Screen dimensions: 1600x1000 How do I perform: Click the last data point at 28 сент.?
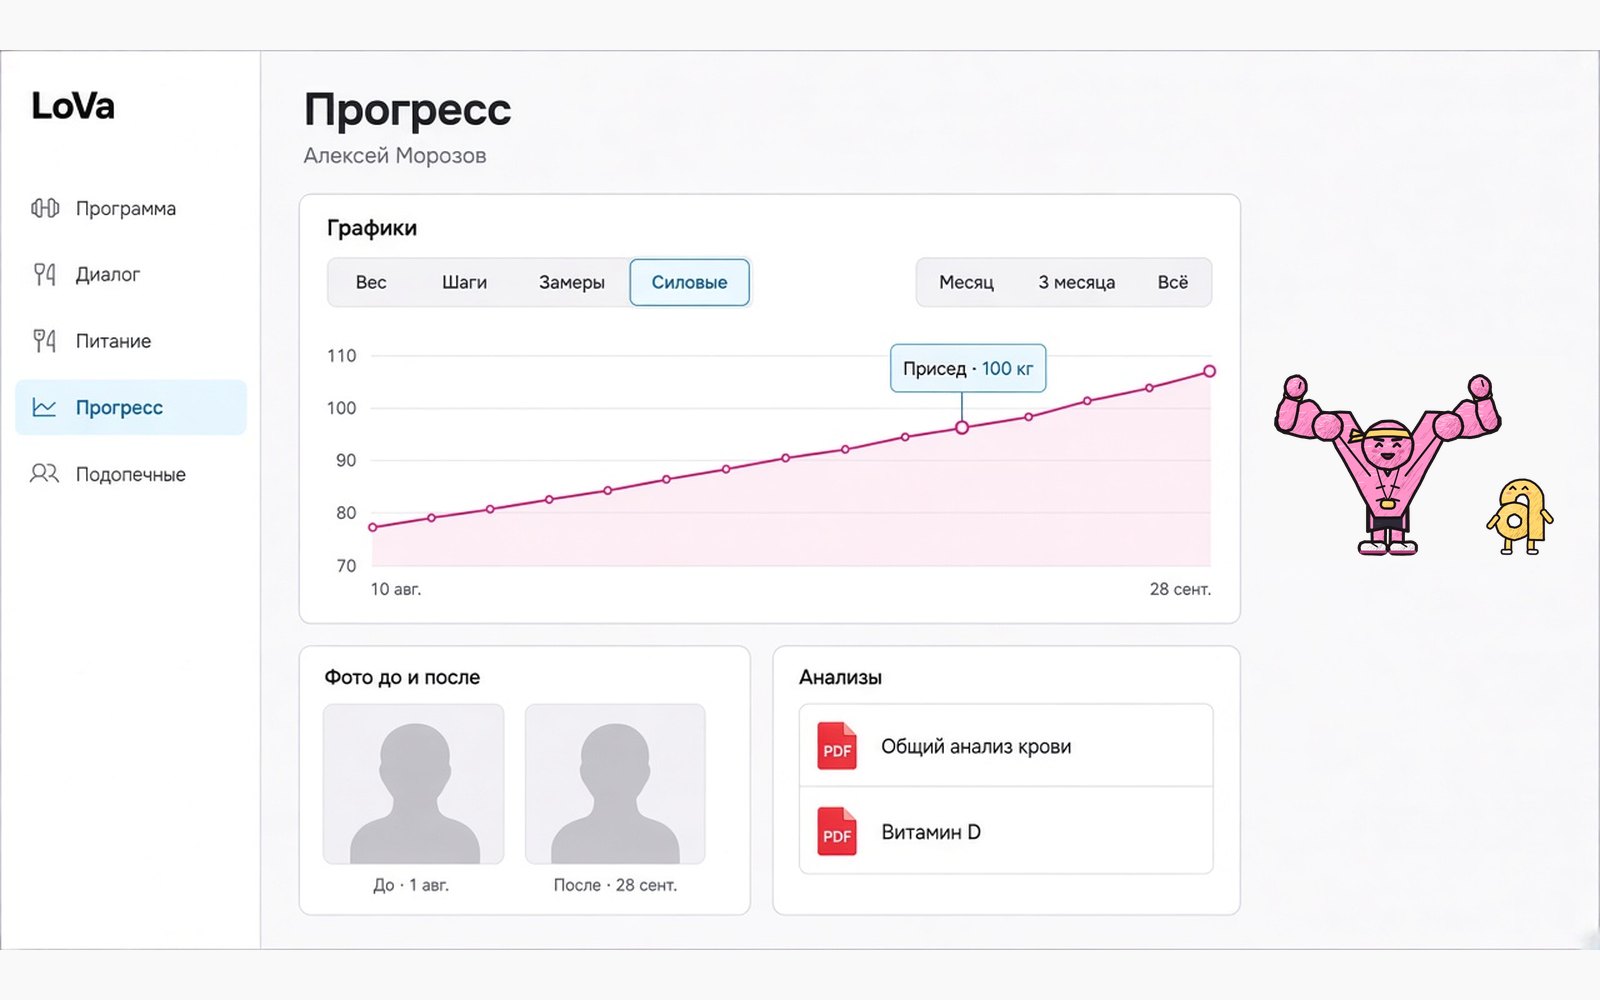coord(1209,371)
